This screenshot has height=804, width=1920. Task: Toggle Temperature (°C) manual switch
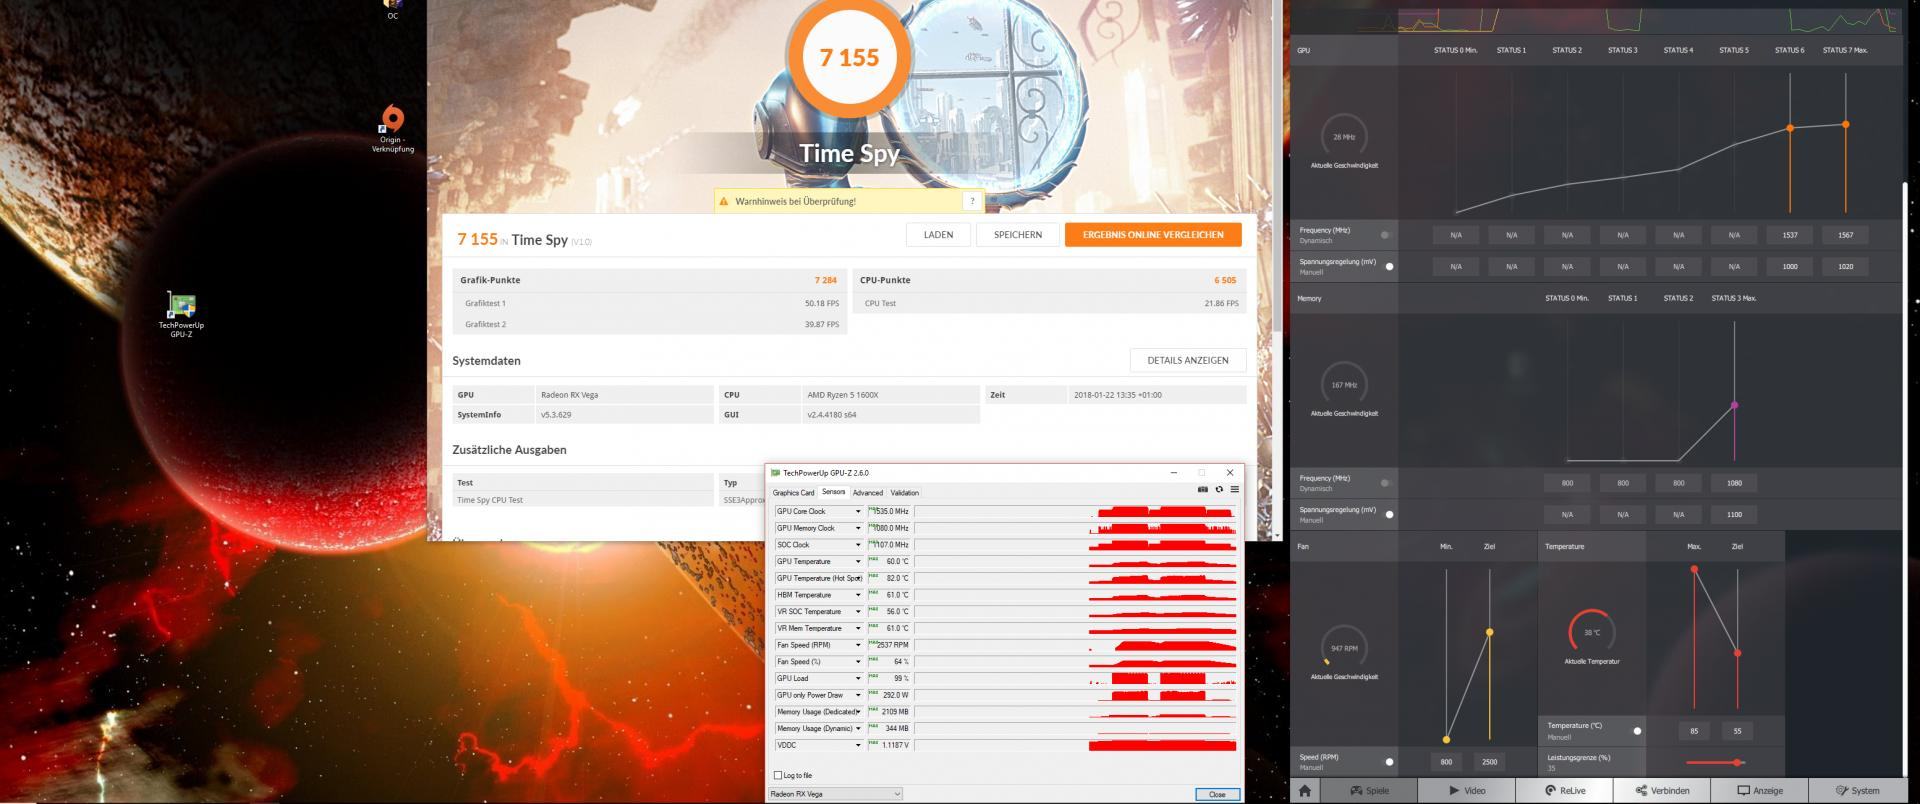click(x=1636, y=731)
